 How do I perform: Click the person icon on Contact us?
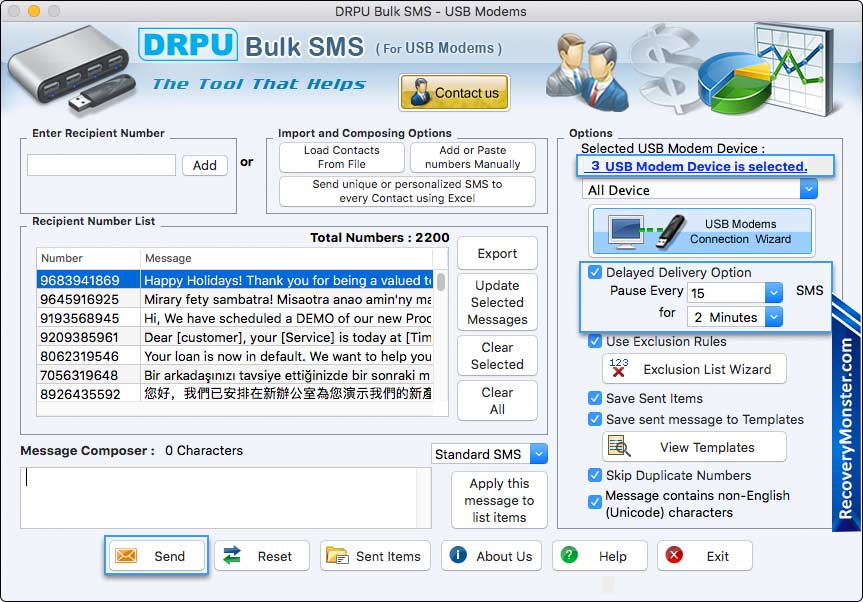pos(420,92)
